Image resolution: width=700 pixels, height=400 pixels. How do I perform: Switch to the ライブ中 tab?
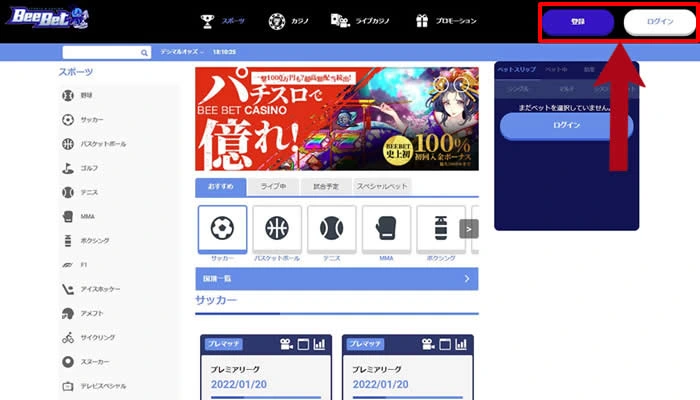(271, 186)
